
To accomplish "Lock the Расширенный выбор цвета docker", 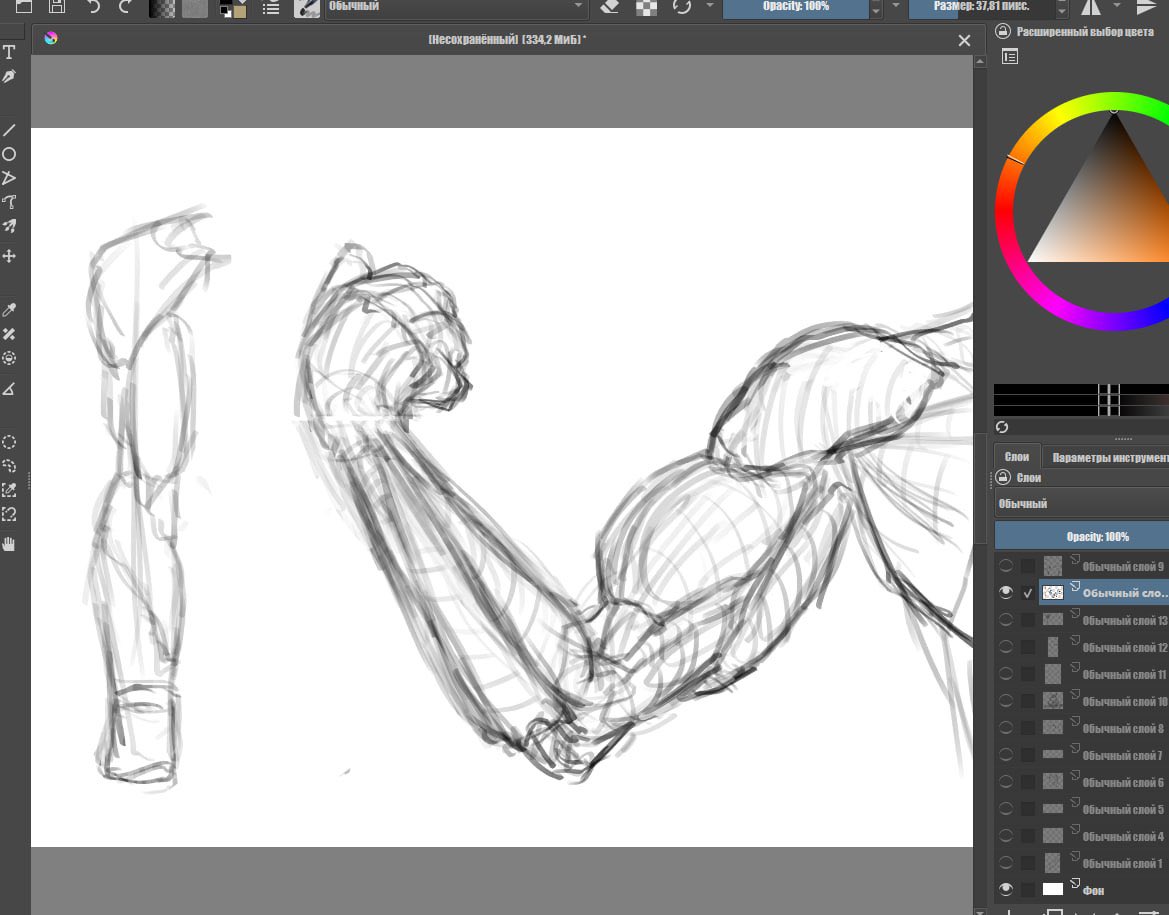I will [x=1003, y=31].
